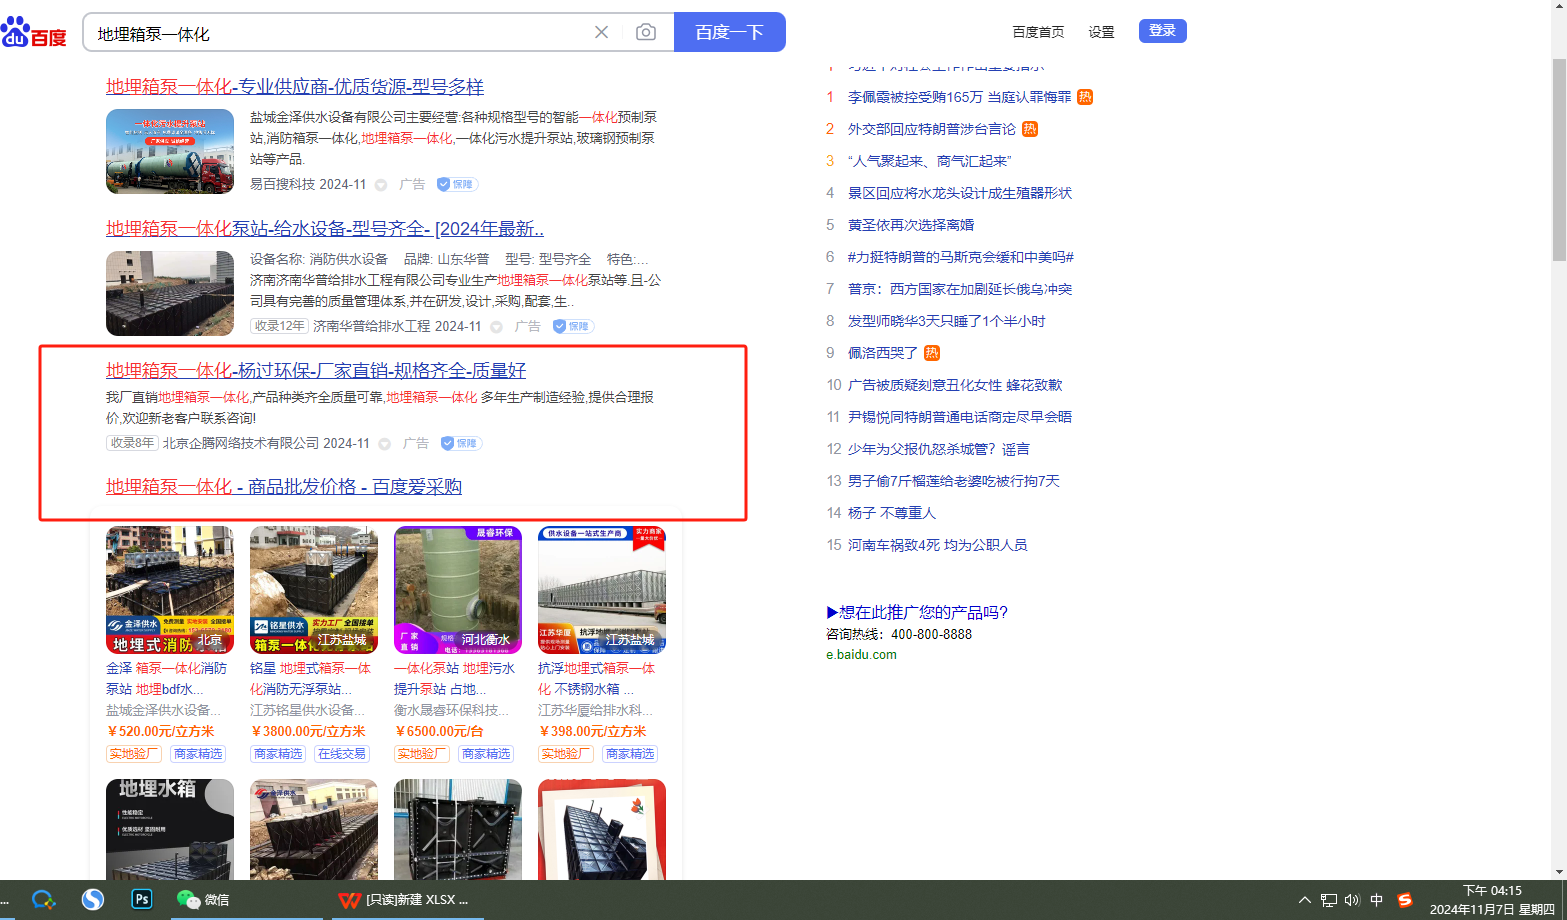
Task: Click the arrow before 想在此推广您的产品吗
Action: coord(832,612)
